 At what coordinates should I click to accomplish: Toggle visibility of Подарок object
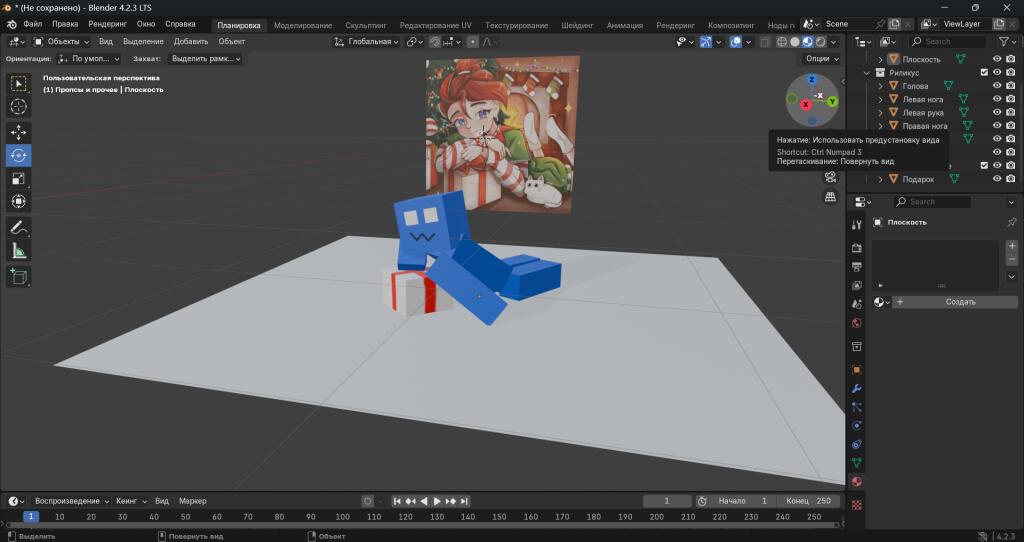(997, 179)
